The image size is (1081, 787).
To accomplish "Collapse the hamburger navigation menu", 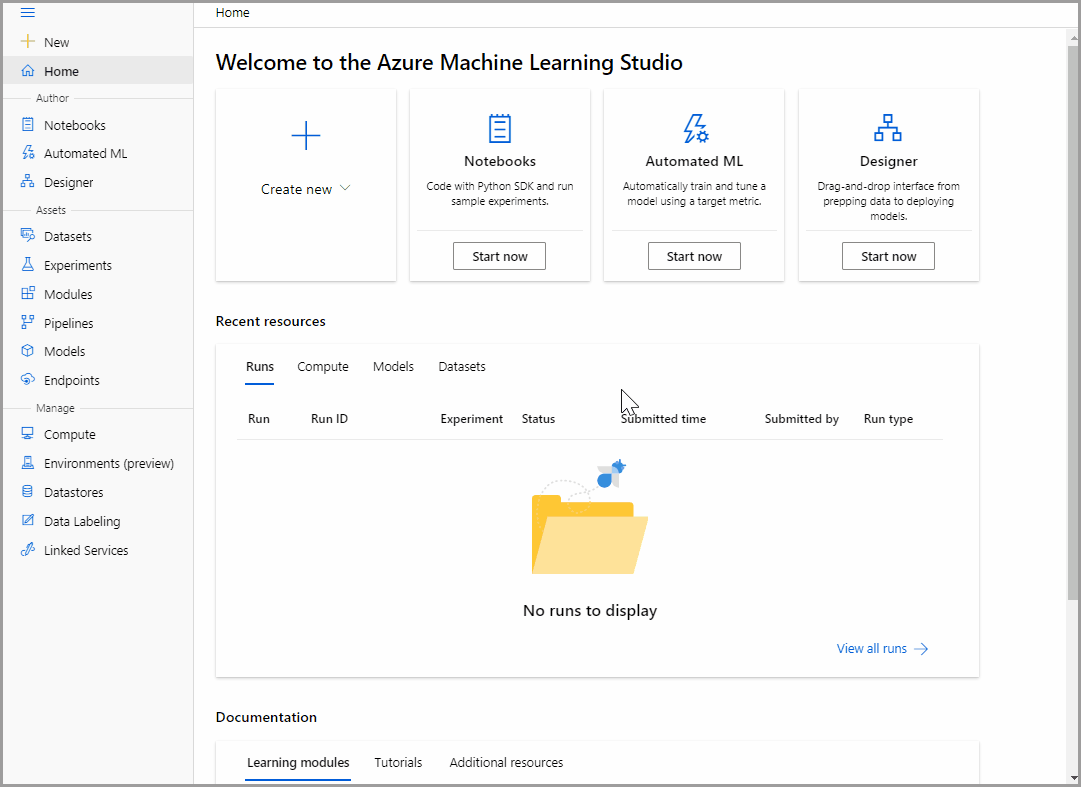I will 28,13.
